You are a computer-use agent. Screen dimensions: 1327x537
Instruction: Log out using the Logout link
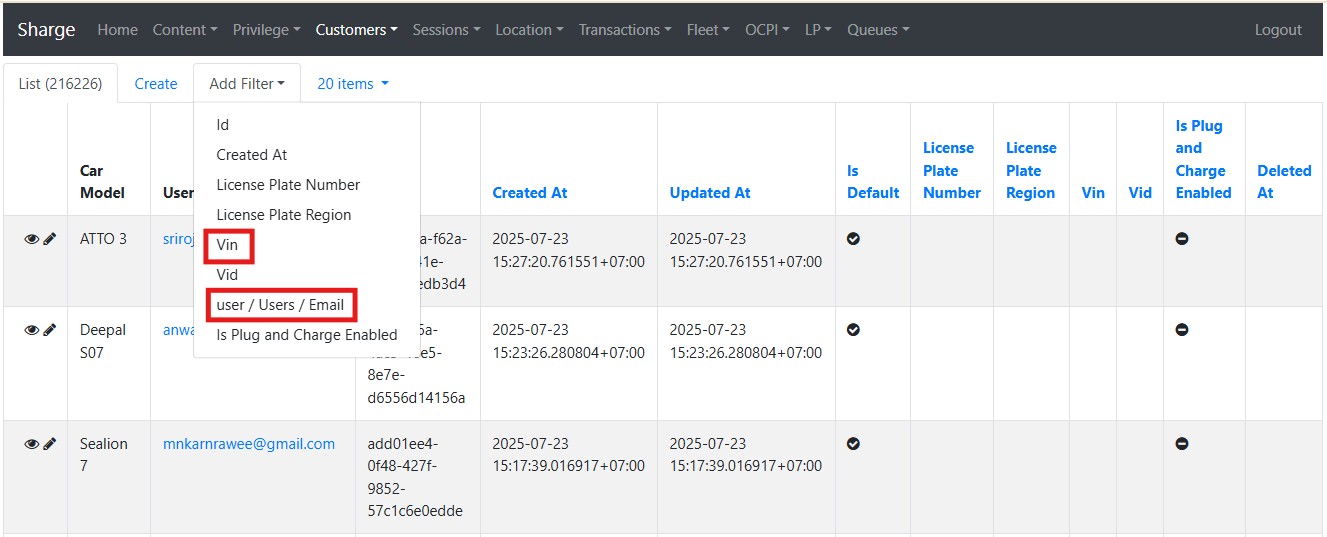pos(1278,30)
